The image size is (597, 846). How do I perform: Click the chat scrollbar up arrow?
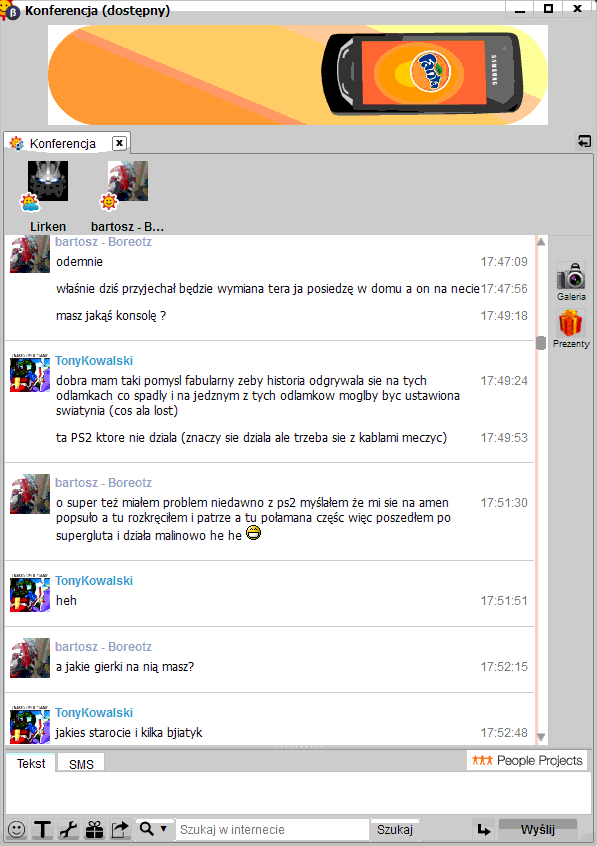[x=541, y=242]
